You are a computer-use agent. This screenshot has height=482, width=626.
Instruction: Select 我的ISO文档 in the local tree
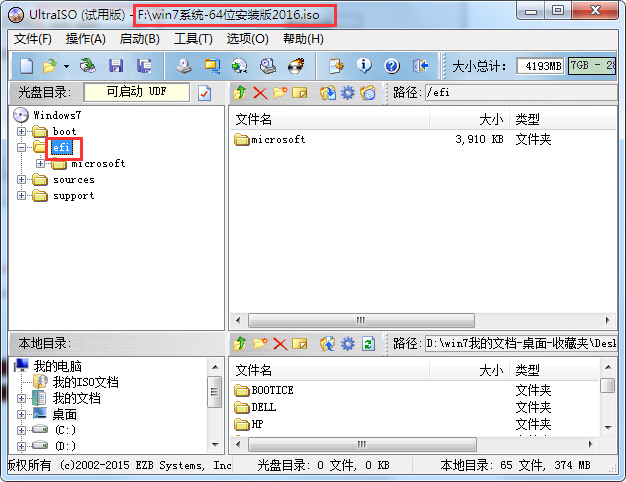pyautogui.click(x=85, y=382)
